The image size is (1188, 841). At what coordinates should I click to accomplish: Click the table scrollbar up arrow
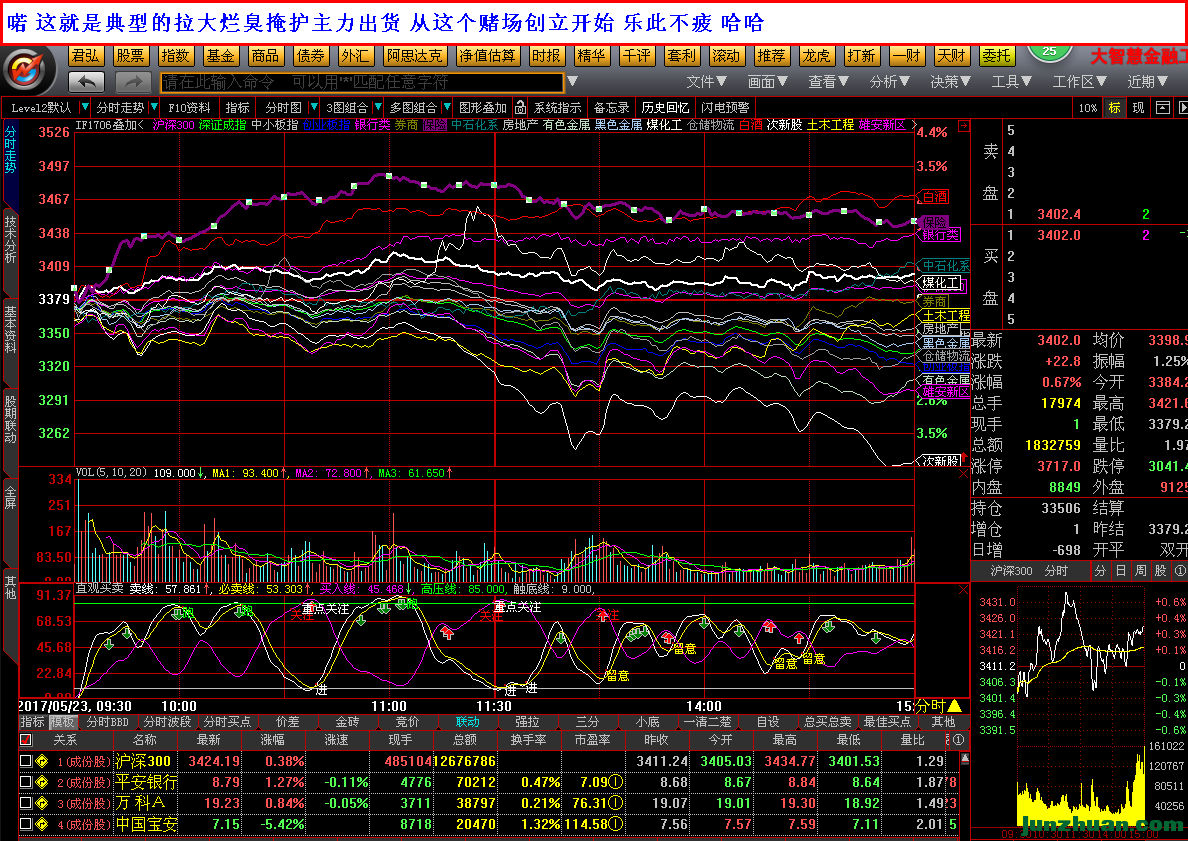tap(964, 758)
